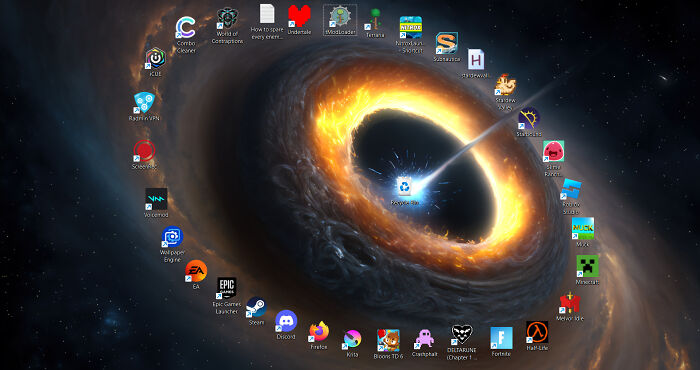The width and height of the screenshot is (700, 370).
Task: Select the stardewvalley H file icon
Action: click(476, 59)
